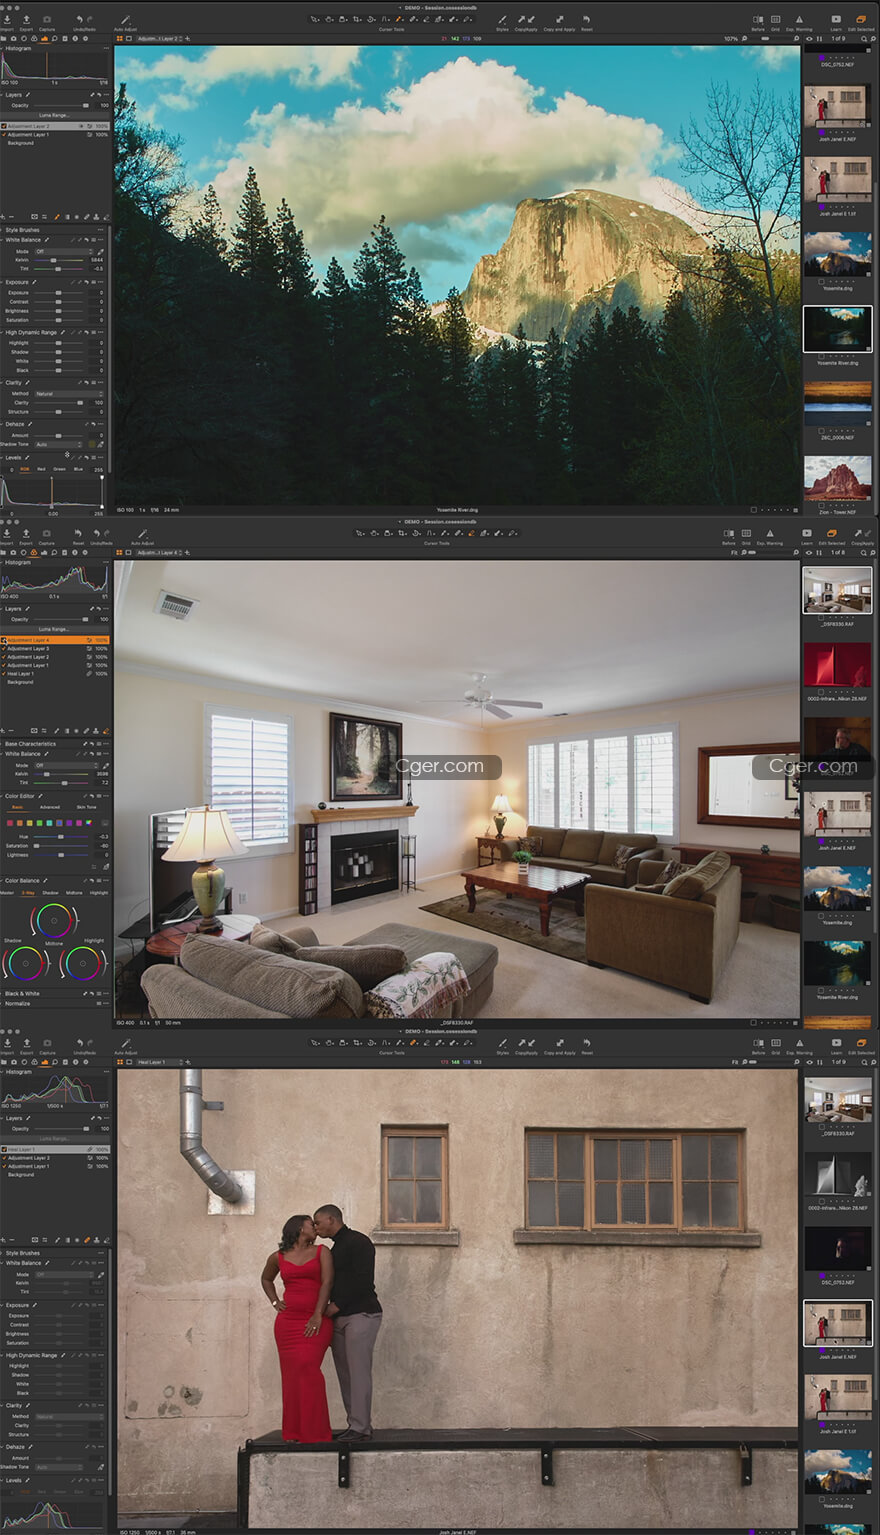The height and width of the screenshot is (1535, 880).
Task: Click the Export icon in the Yosemite window
Action: [26, 20]
